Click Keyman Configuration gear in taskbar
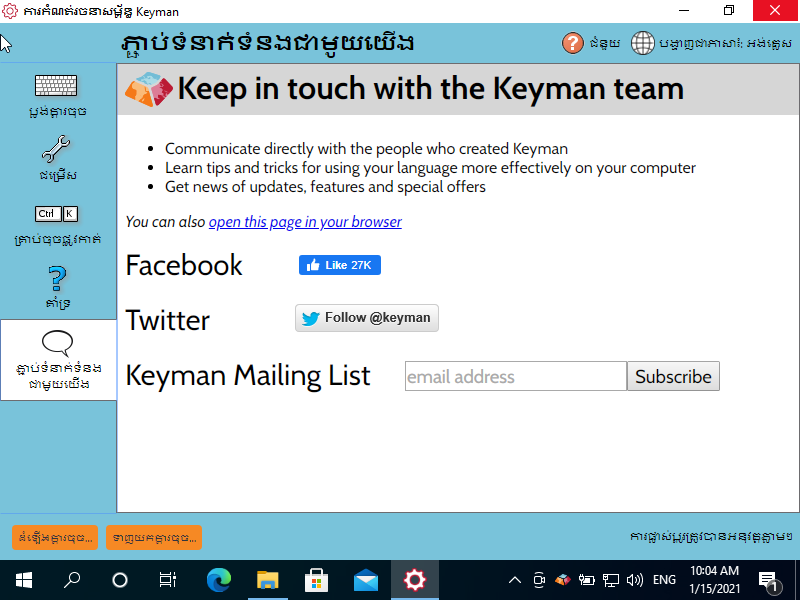Viewport: 800px width, 600px height. (x=414, y=580)
